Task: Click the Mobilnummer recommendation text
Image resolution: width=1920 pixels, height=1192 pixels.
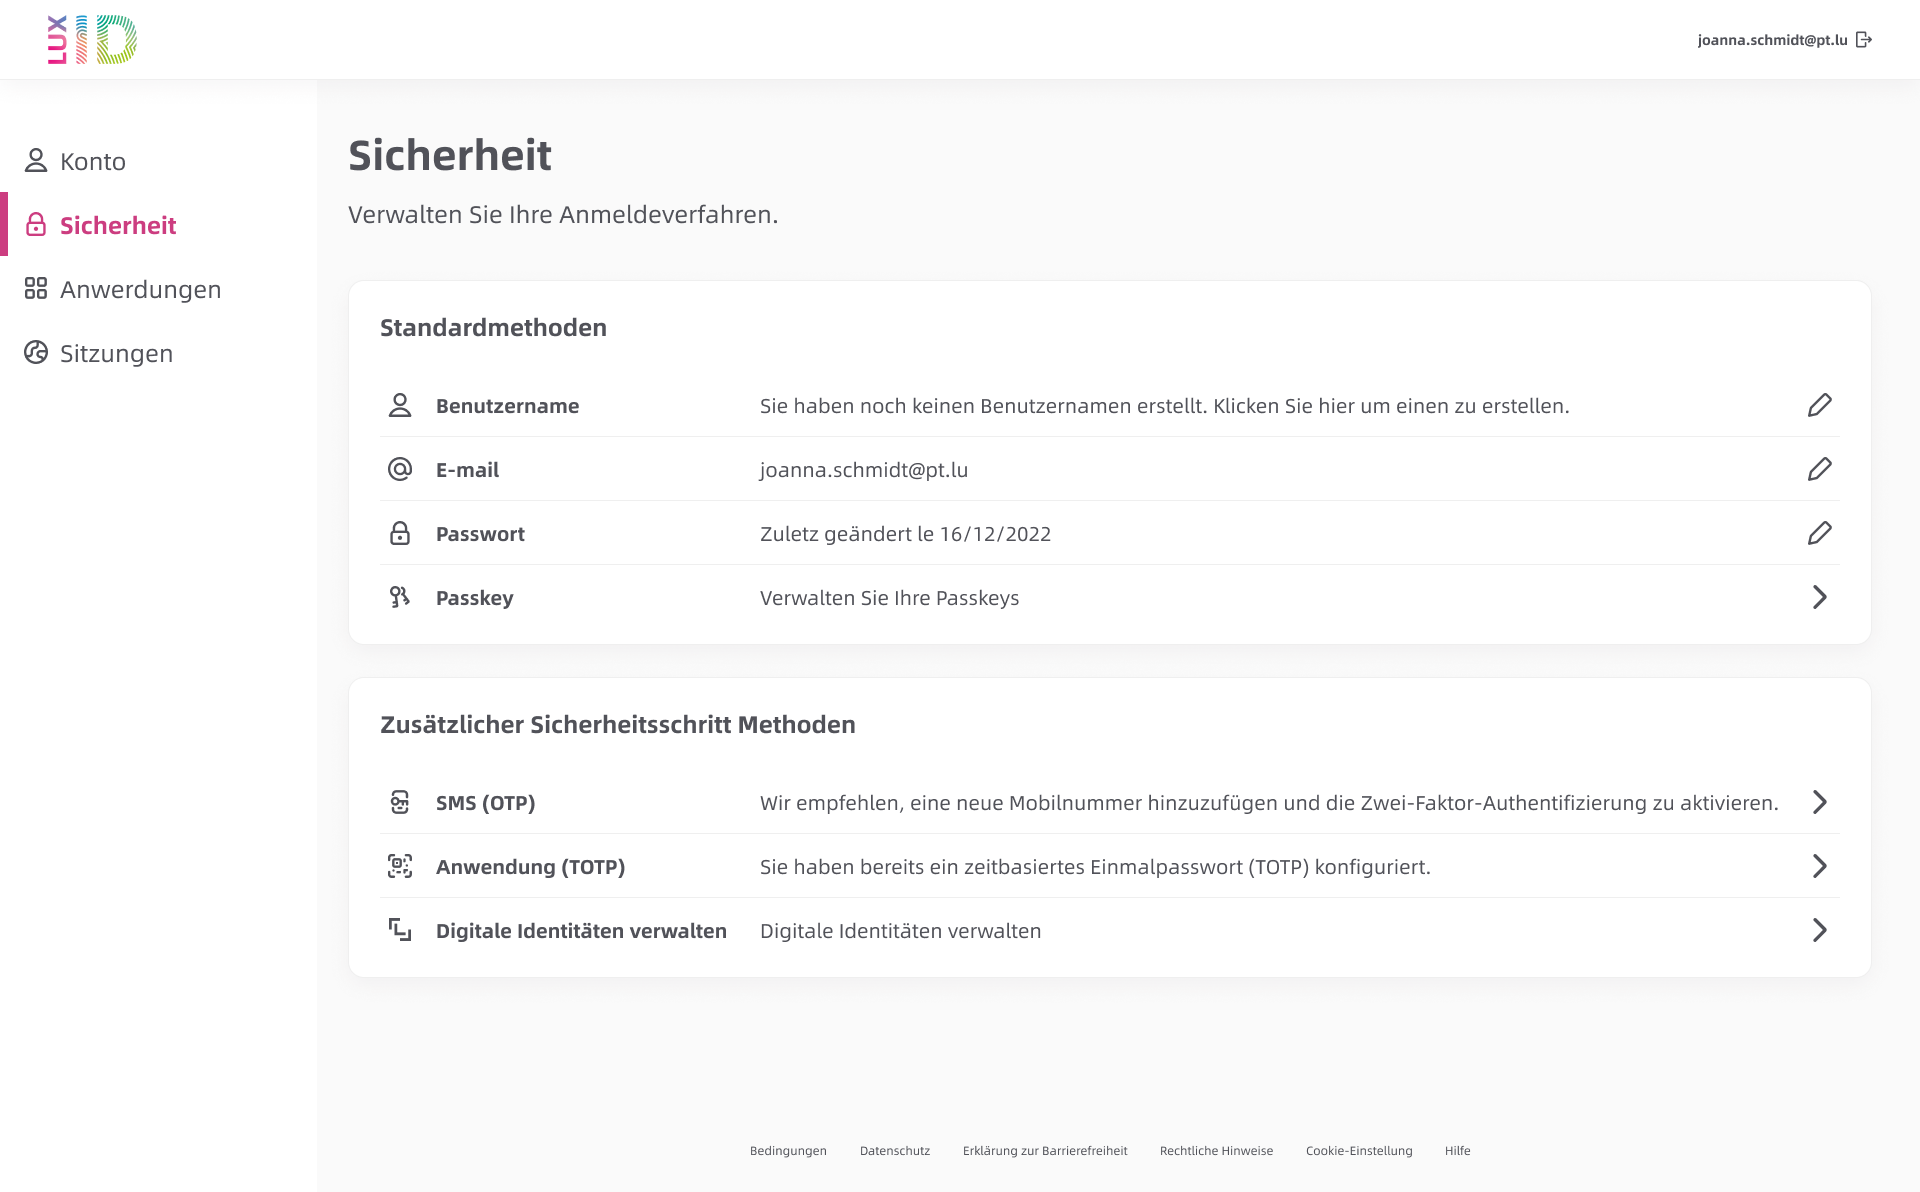Action: pyautogui.click(x=1269, y=803)
